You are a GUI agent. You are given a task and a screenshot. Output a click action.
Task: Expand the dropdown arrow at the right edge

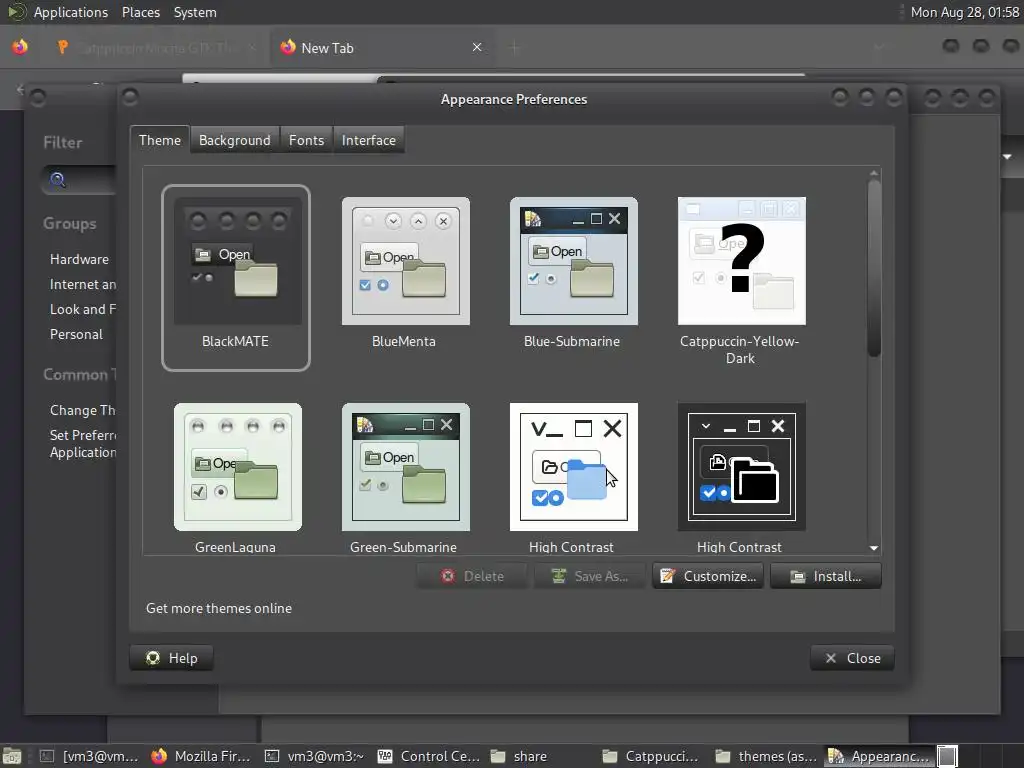(1007, 157)
